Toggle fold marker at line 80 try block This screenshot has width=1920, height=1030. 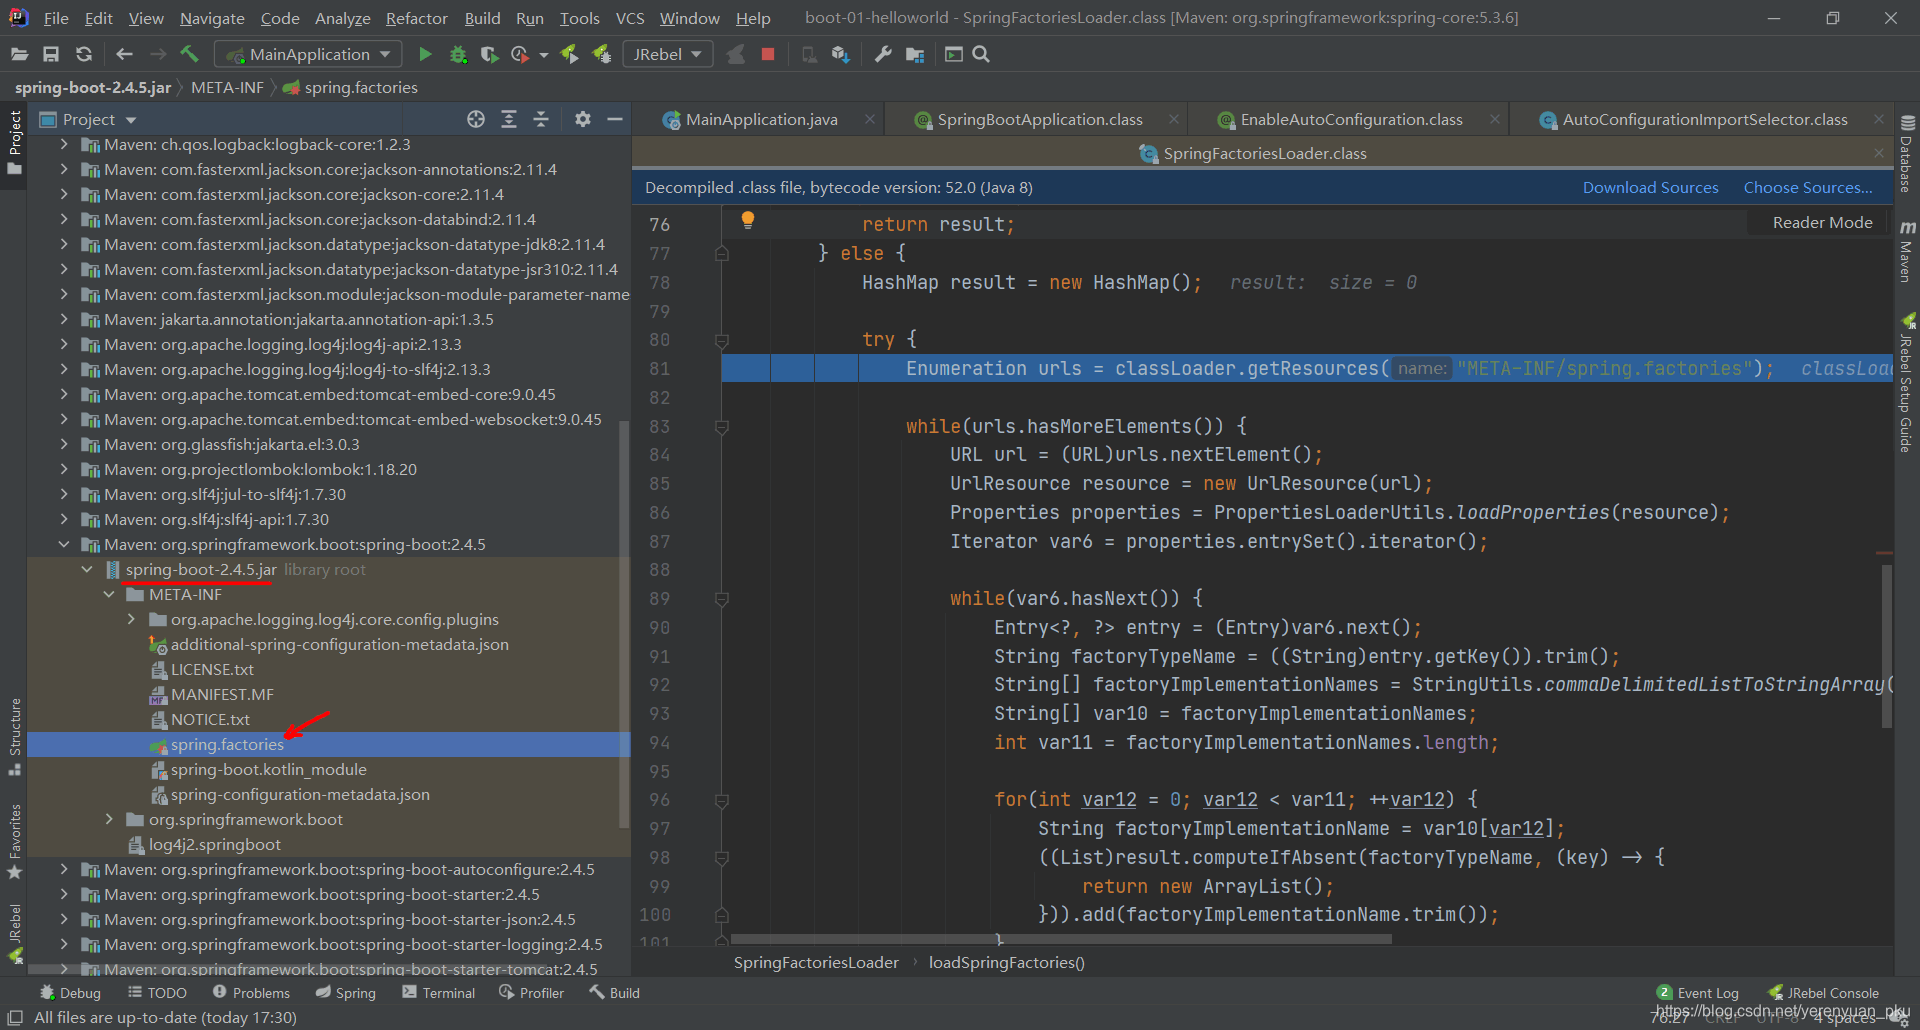pyautogui.click(x=722, y=340)
